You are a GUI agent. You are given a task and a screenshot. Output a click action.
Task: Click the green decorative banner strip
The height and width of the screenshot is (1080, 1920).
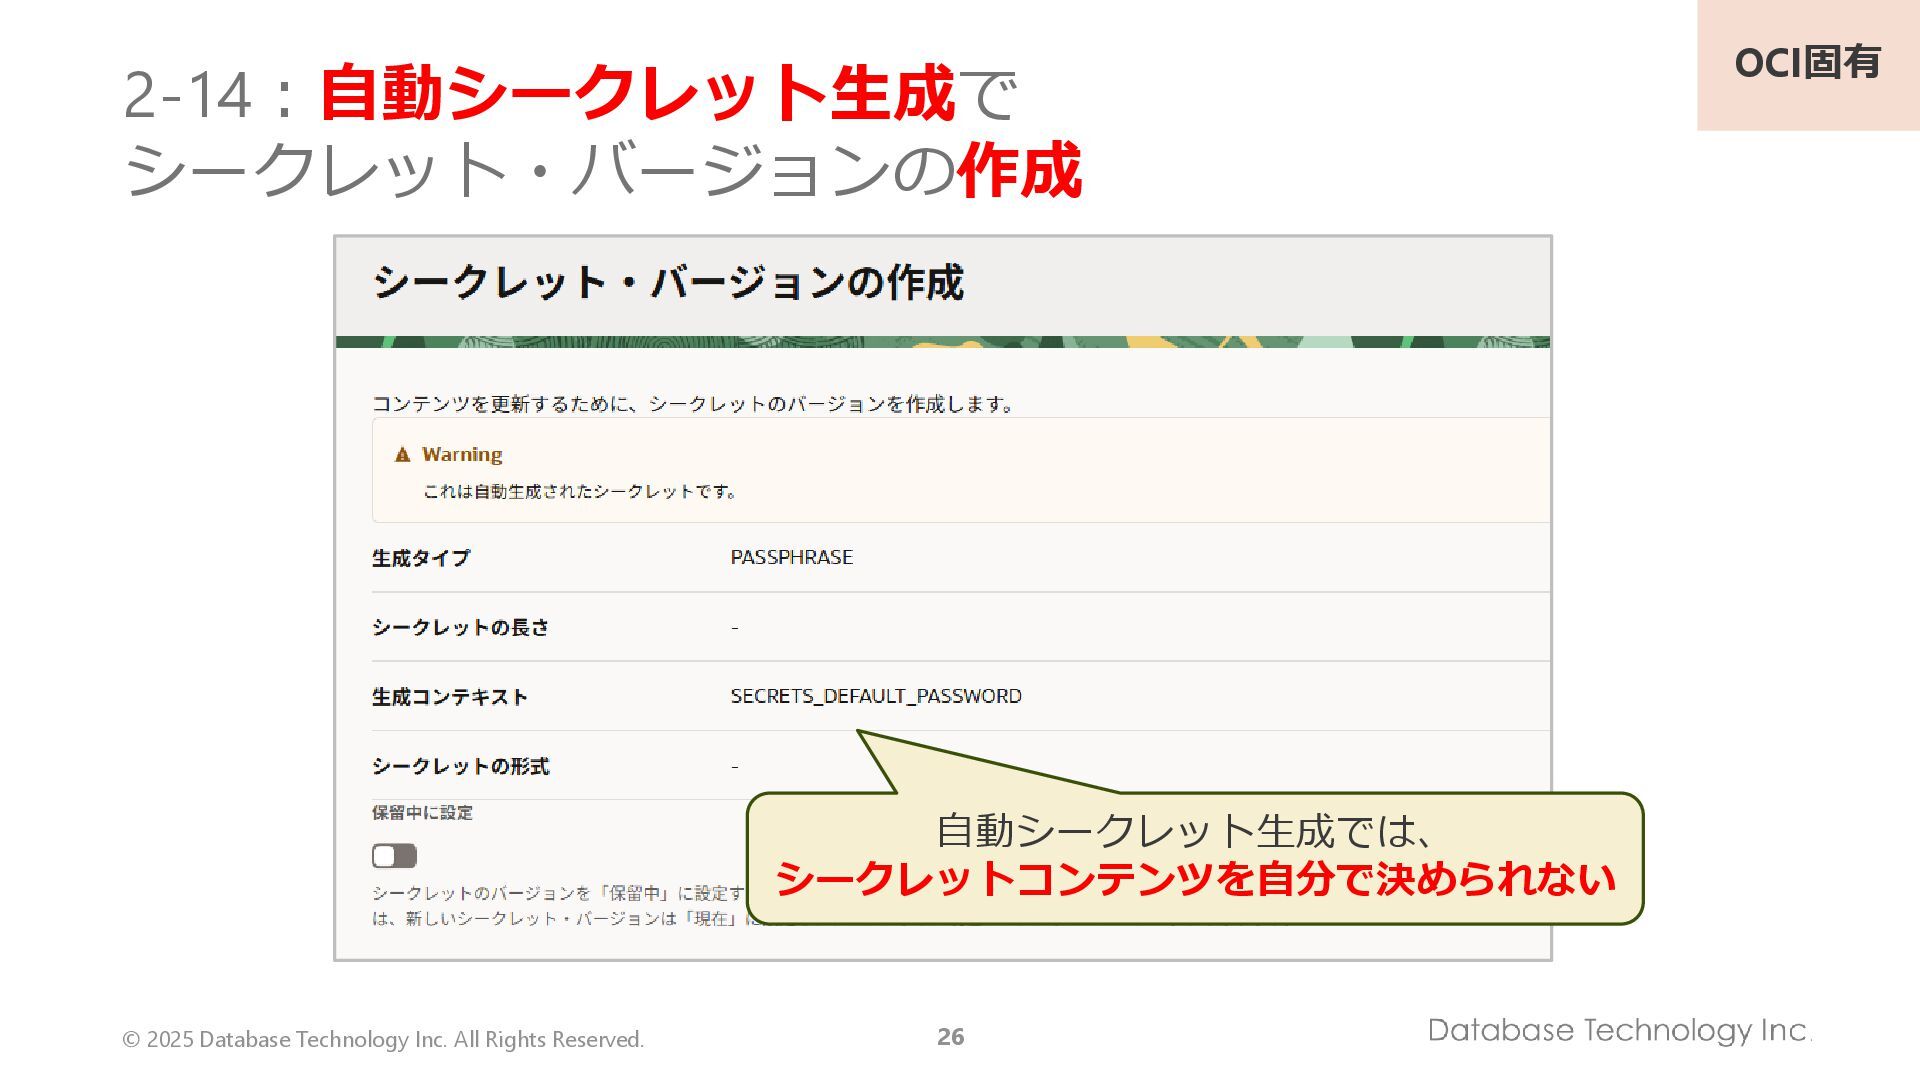pyautogui.click(x=942, y=342)
